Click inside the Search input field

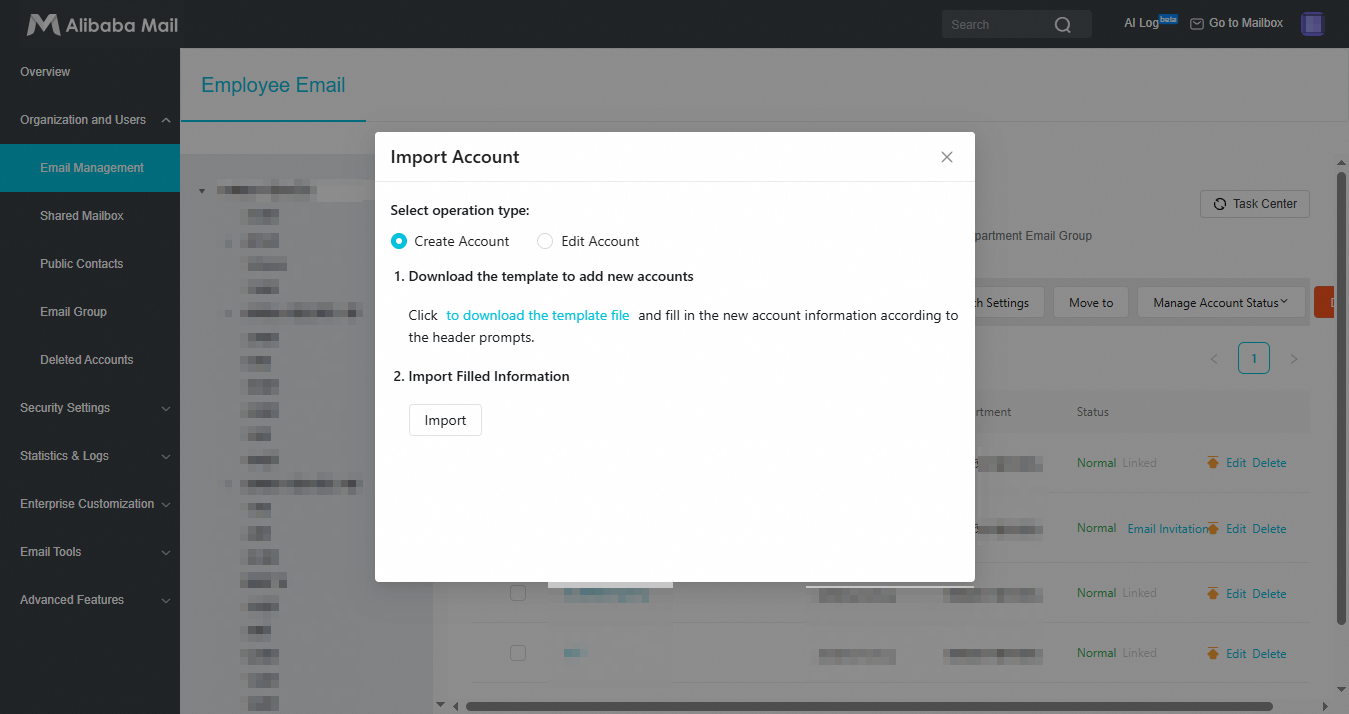coord(995,25)
